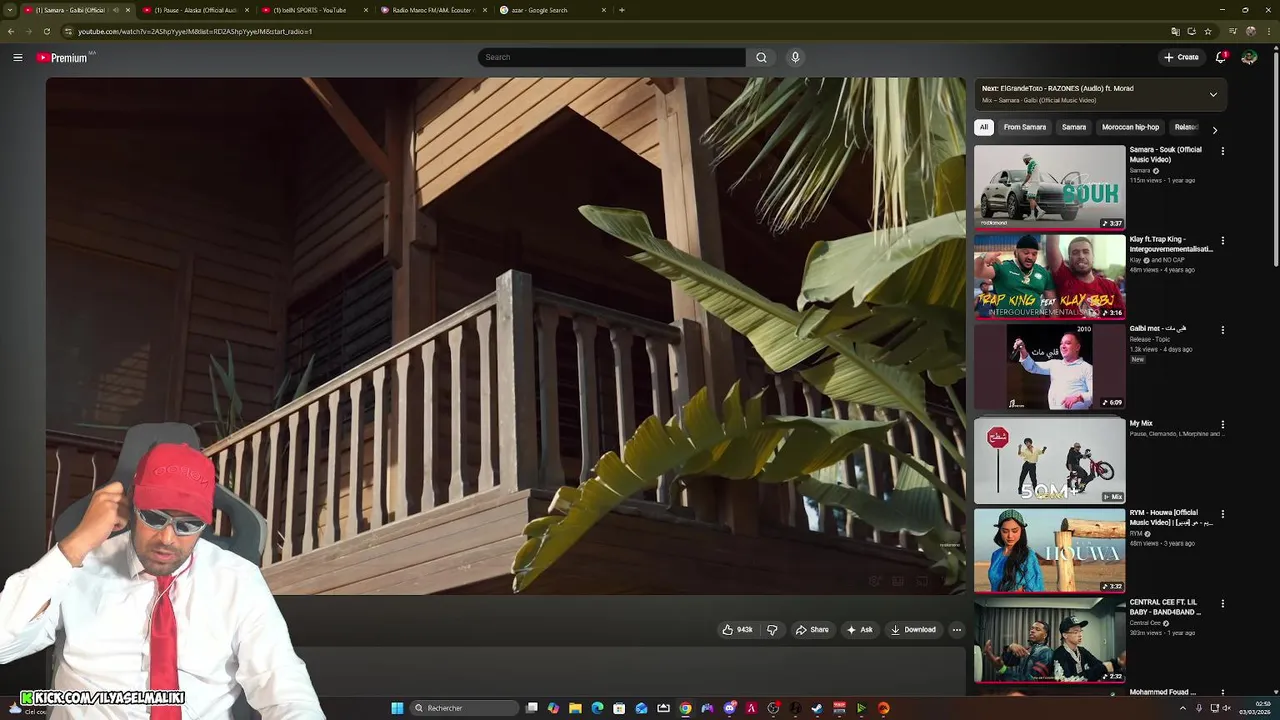Show hidden system tray icons
The width and height of the screenshot is (1280, 720).
[x=1182, y=708]
